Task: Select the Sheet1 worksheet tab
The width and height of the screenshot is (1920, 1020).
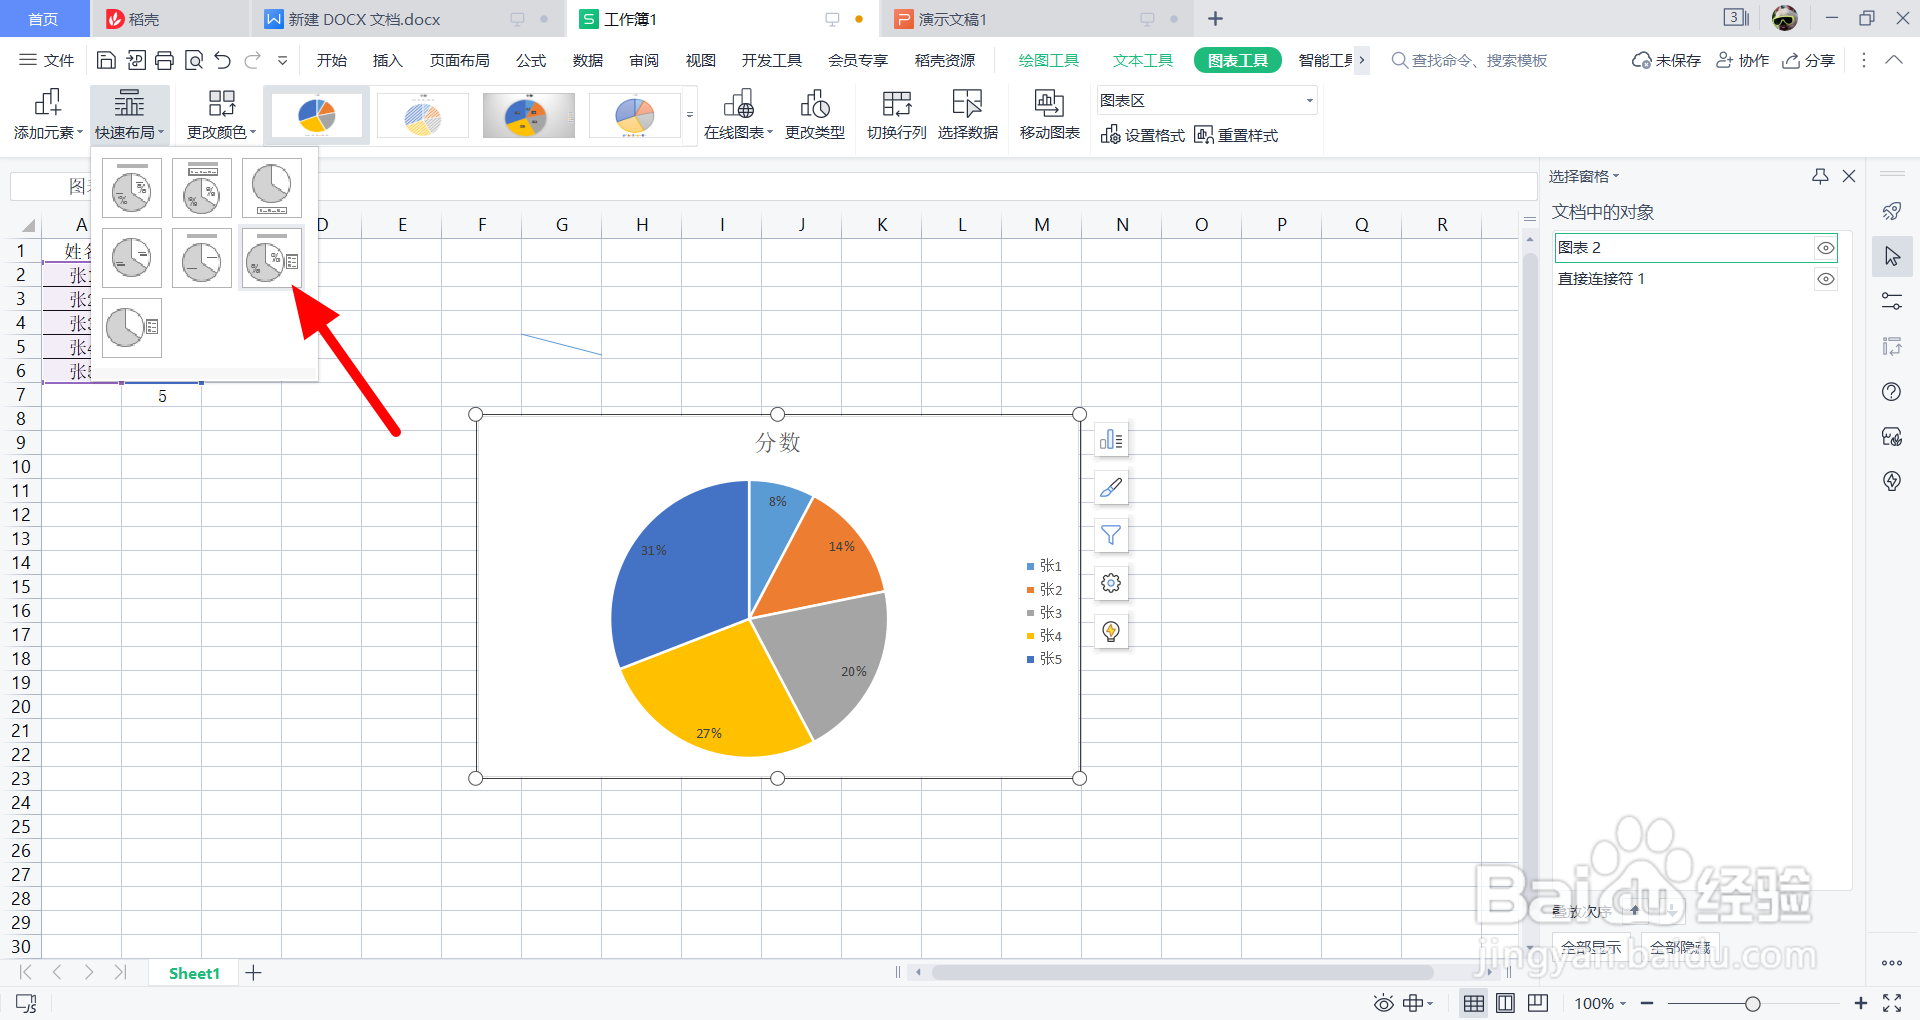Action: tap(194, 973)
